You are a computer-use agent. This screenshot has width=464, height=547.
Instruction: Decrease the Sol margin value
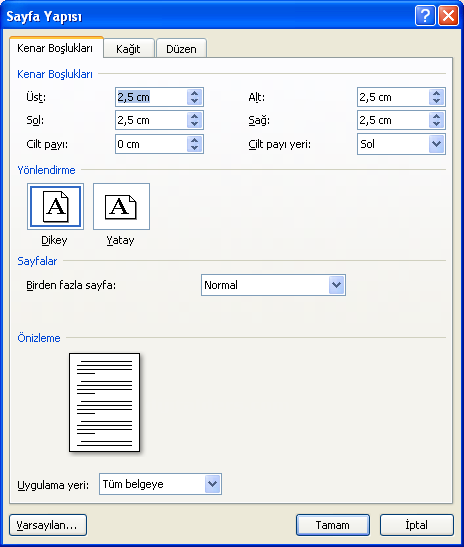pyautogui.click(x=194, y=124)
